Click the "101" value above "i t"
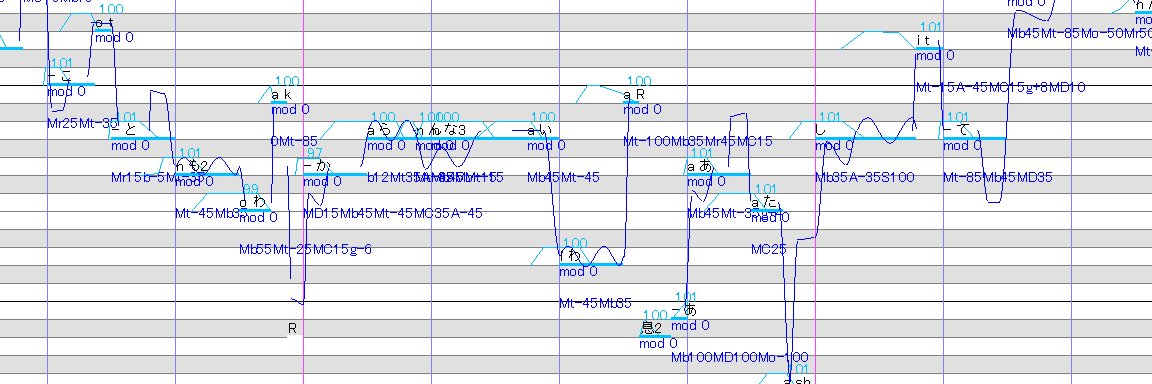Viewport: 1152px width, 384px height. [x=930, y=27]
